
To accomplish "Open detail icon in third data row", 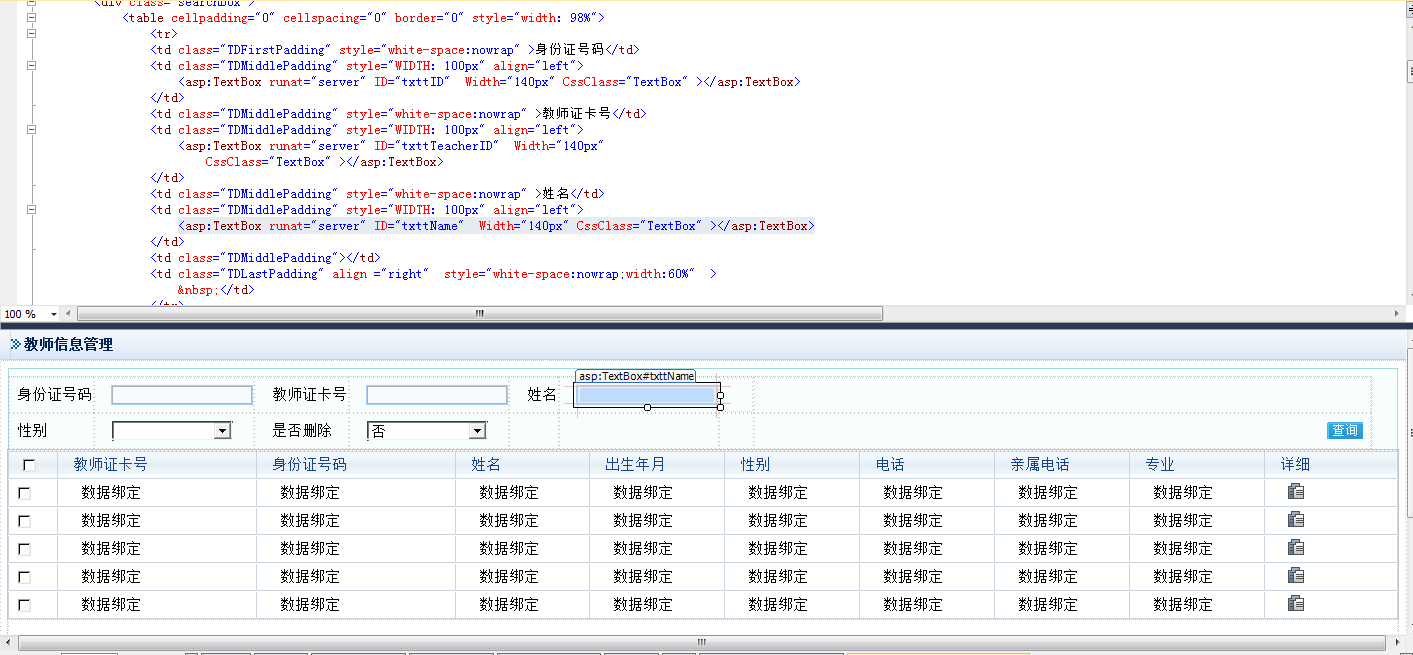I will tap(1296, 547).
